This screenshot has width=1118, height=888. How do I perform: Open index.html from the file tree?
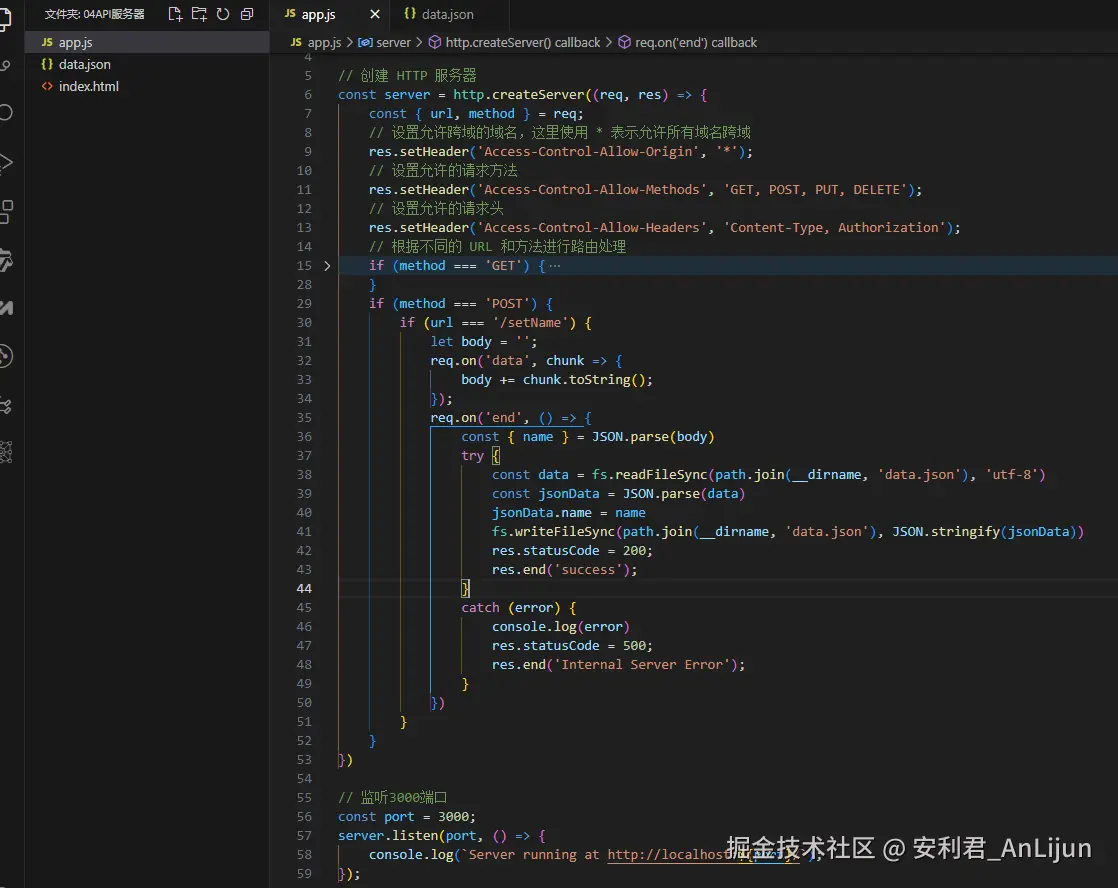(88, 87)
